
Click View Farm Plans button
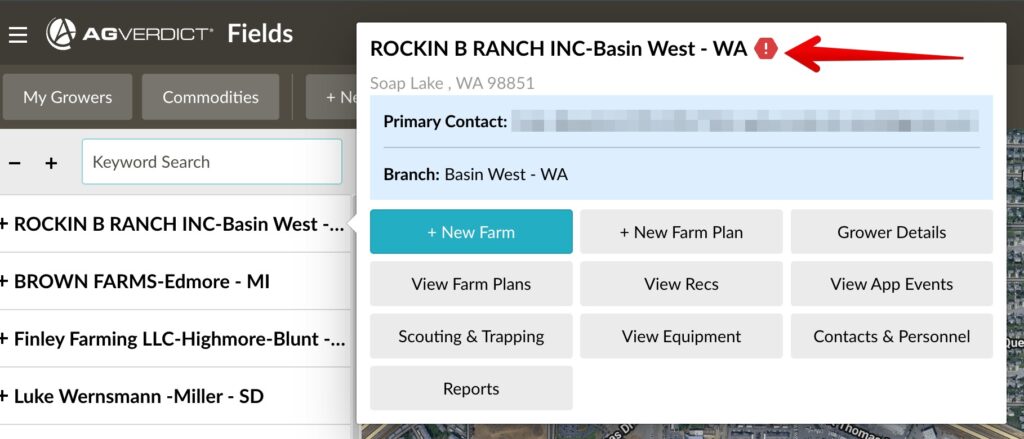(471, 284)
